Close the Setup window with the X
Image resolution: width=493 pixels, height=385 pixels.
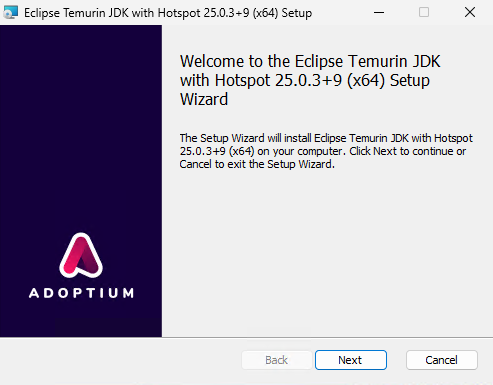coord(470,12)
